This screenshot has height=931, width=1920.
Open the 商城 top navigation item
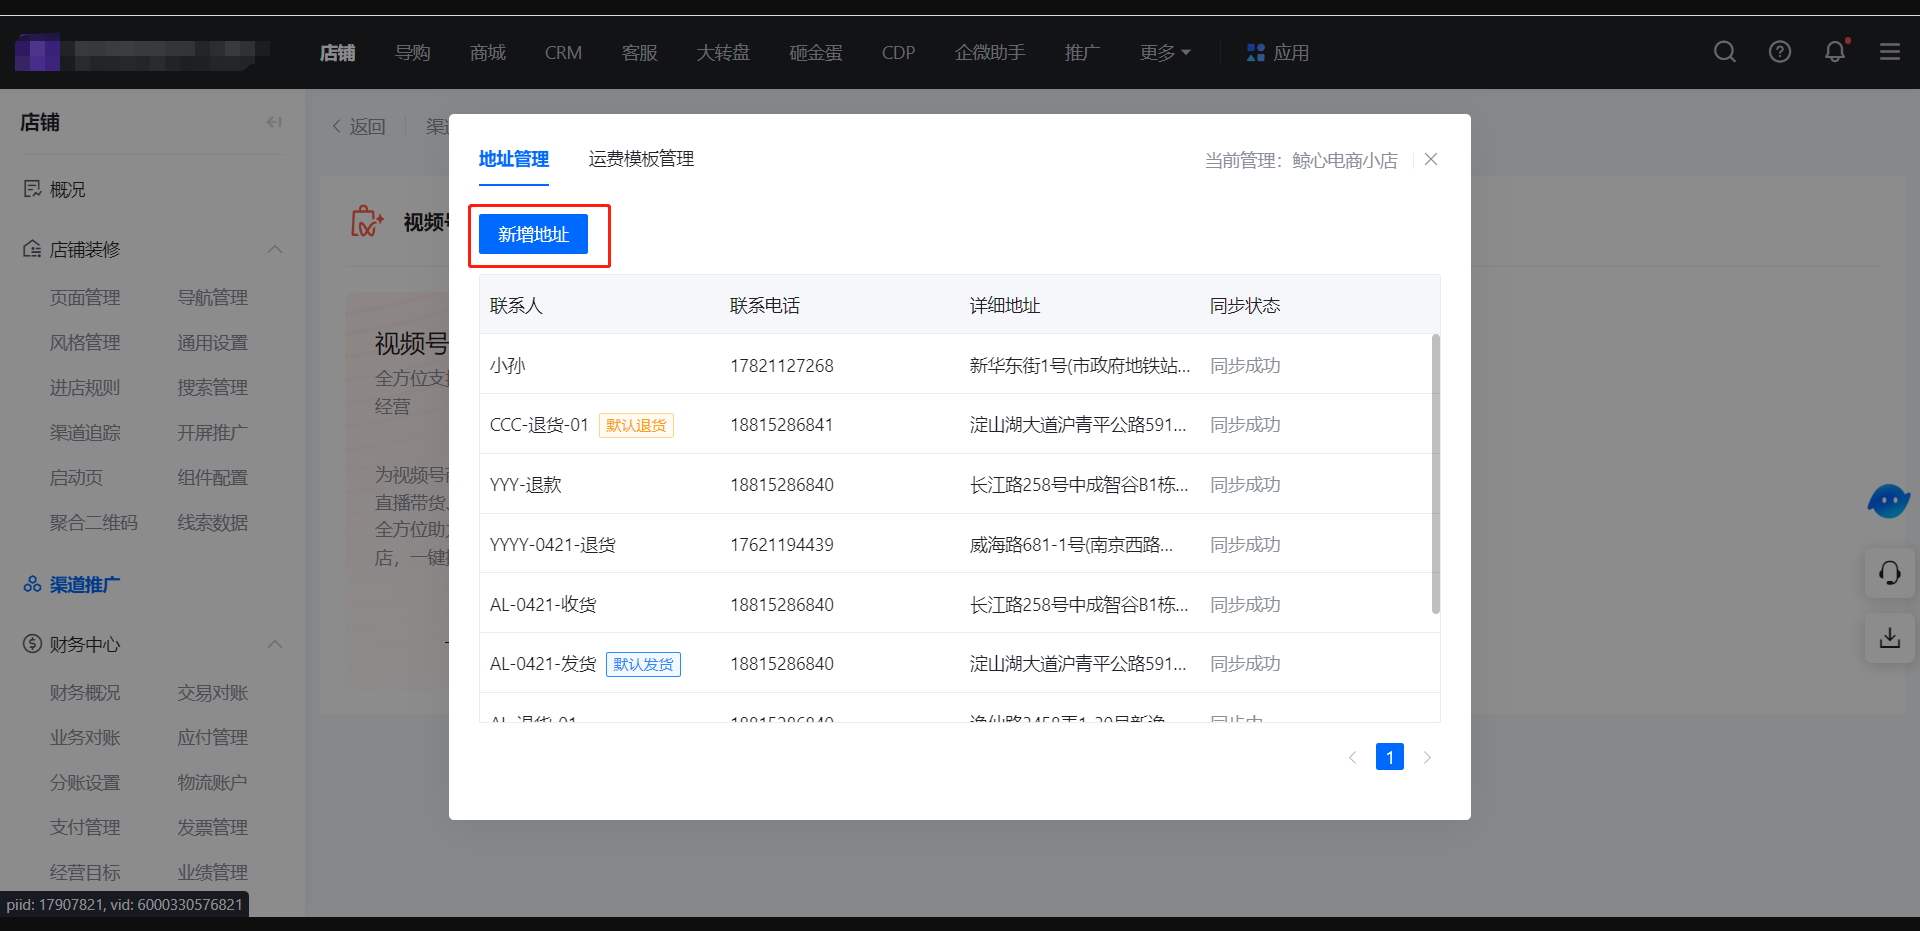pyautogui.click(x=488, y=52)
